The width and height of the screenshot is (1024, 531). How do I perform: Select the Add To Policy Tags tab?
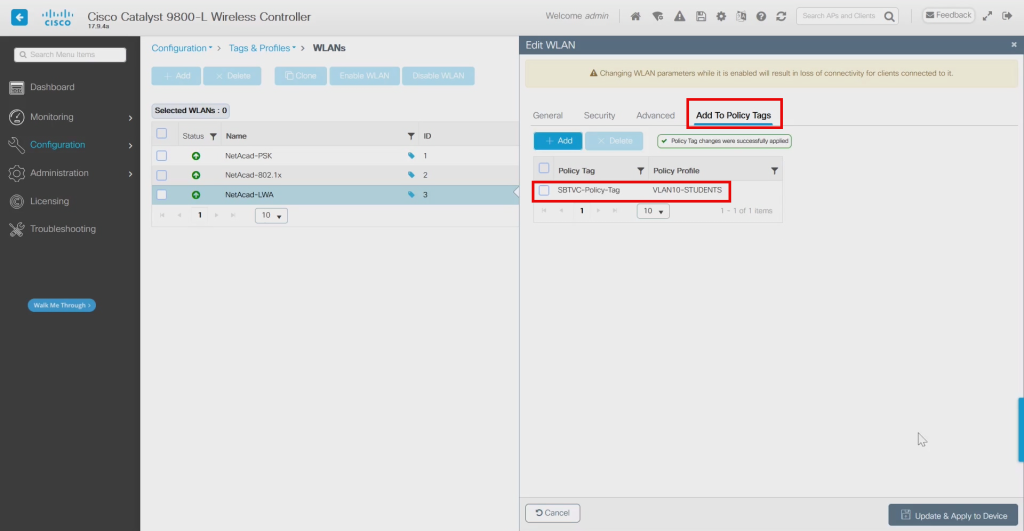(x=733, y=116)
